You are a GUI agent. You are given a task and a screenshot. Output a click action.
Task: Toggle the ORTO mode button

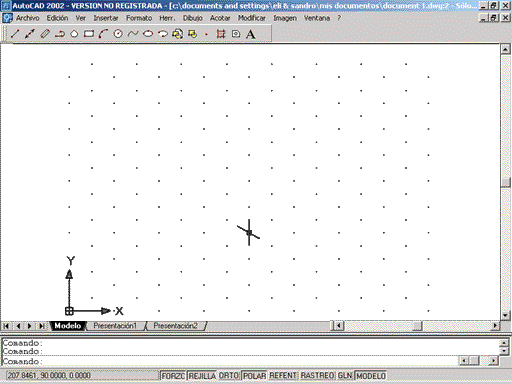[229, 376]
